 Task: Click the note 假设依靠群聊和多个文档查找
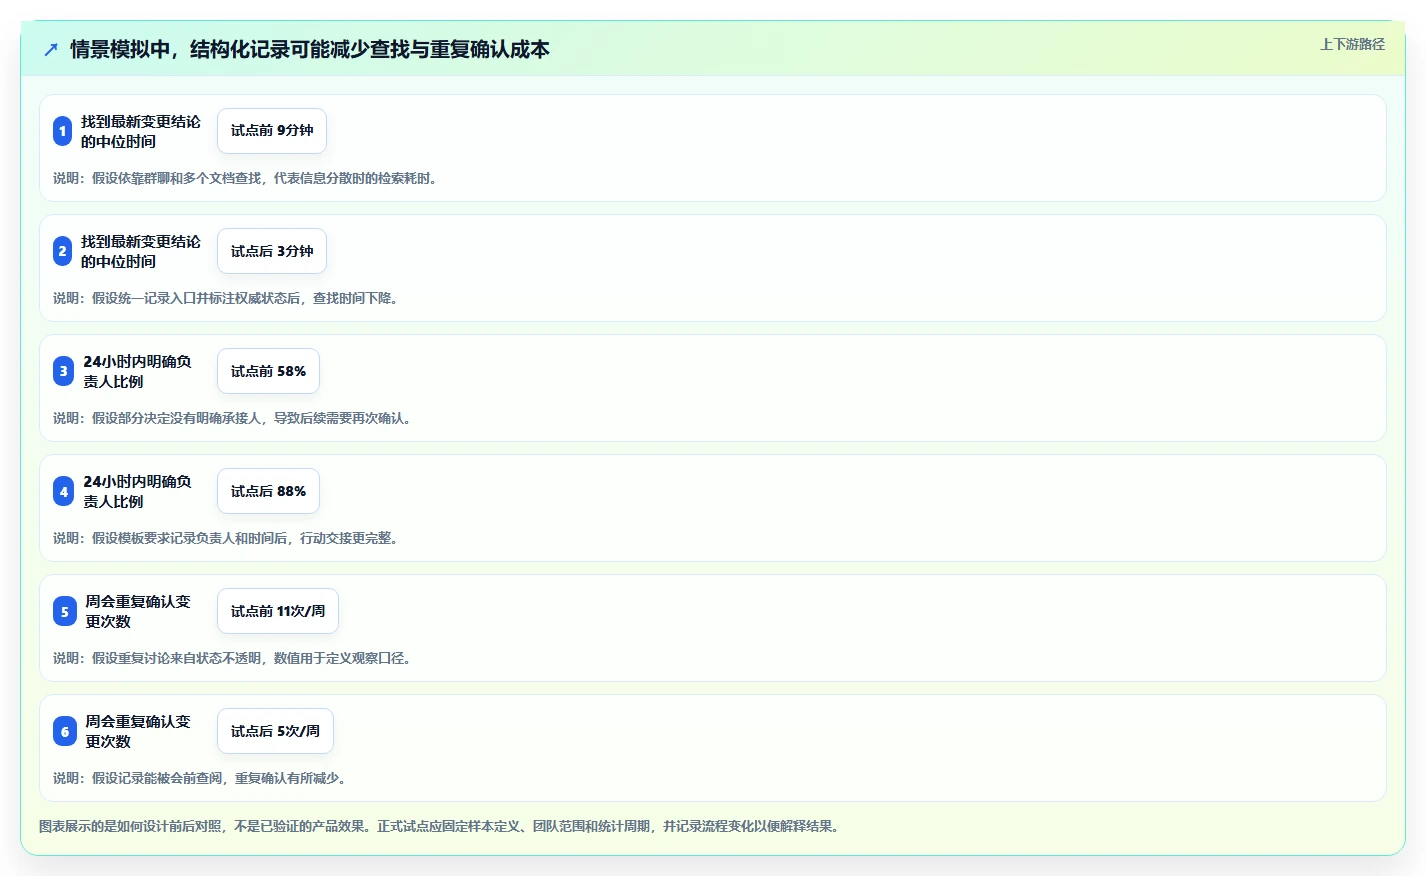[245, 178]
